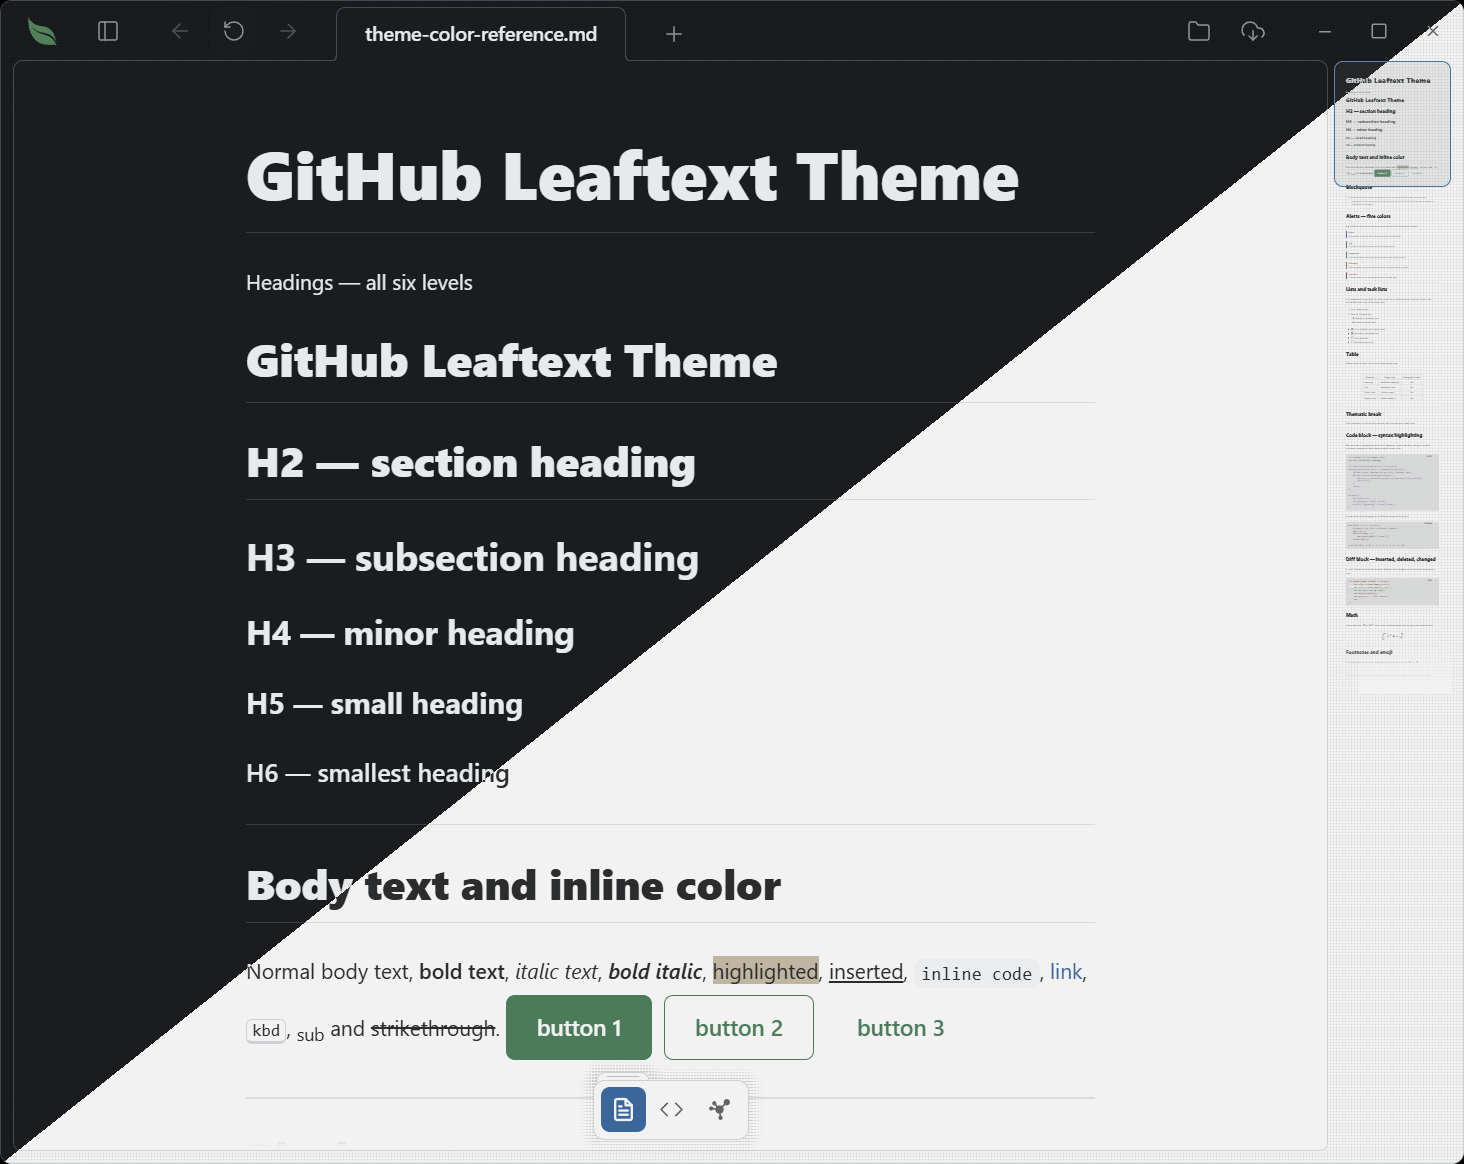This screenshot has height=1164, width=1464.
Task: Click the "H3 — subsection heading" title
Action: click(x=472, y=558)
